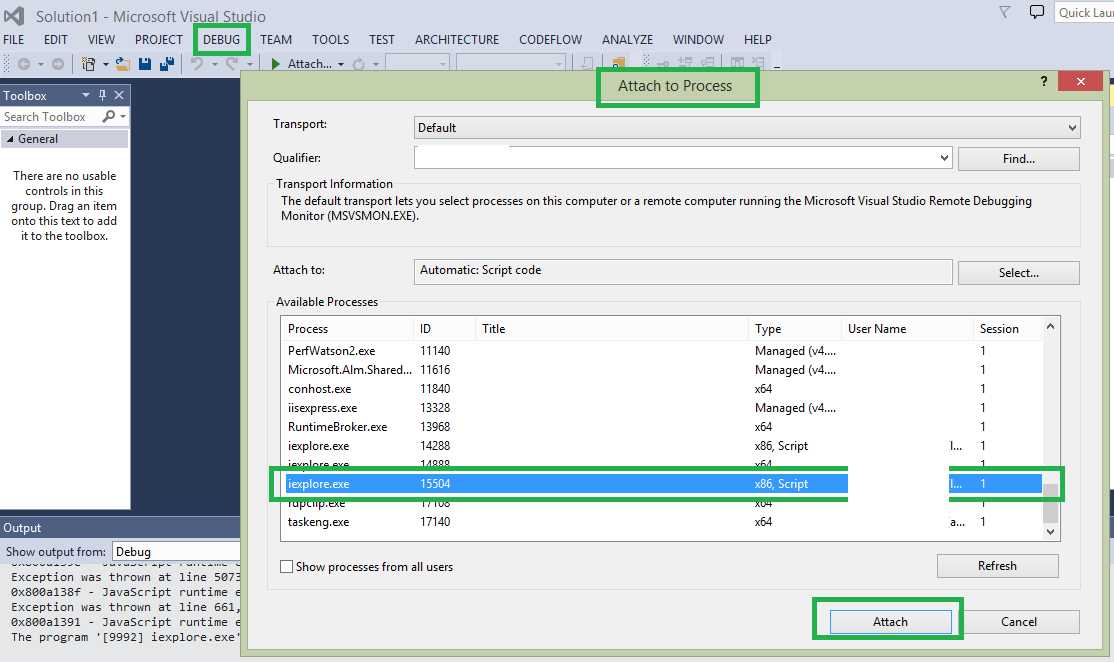Open the DEBUG menu
The image size is (1114, 662).
coord(221,40)
